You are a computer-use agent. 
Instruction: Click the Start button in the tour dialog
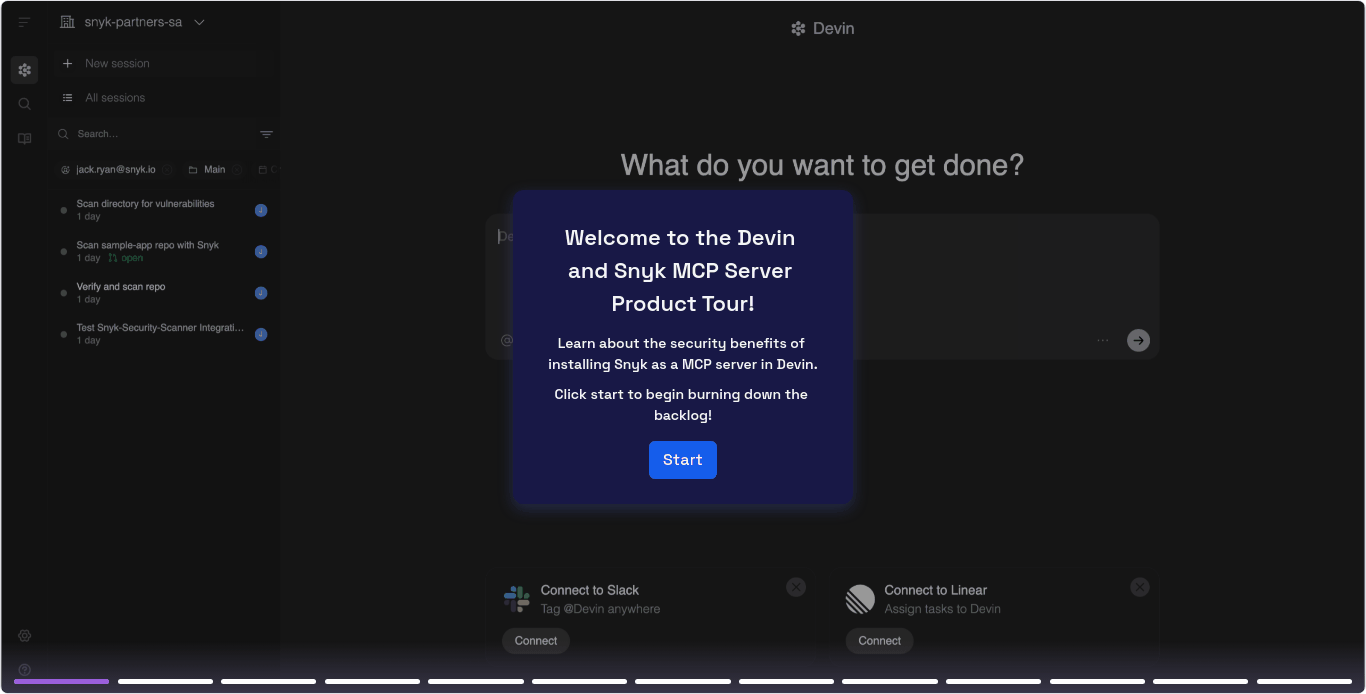pyautogui.click(x=683, y=460)
